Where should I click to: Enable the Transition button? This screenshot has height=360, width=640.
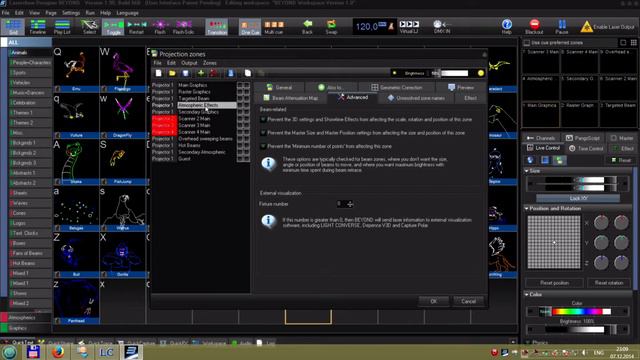click(x=217, y=27)
